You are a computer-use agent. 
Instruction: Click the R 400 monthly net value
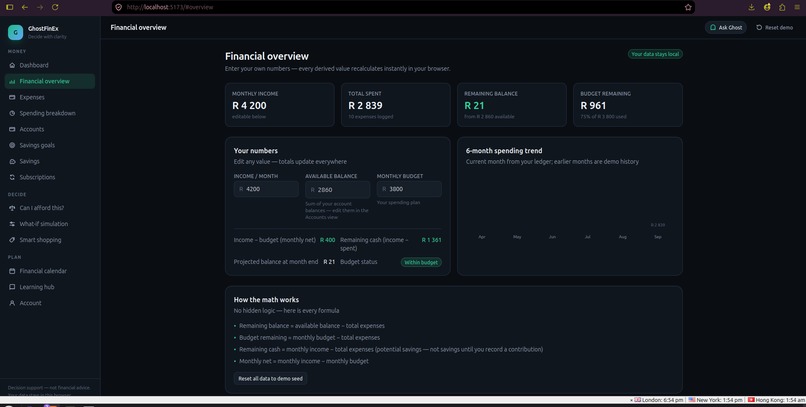(x=327, y=240)
